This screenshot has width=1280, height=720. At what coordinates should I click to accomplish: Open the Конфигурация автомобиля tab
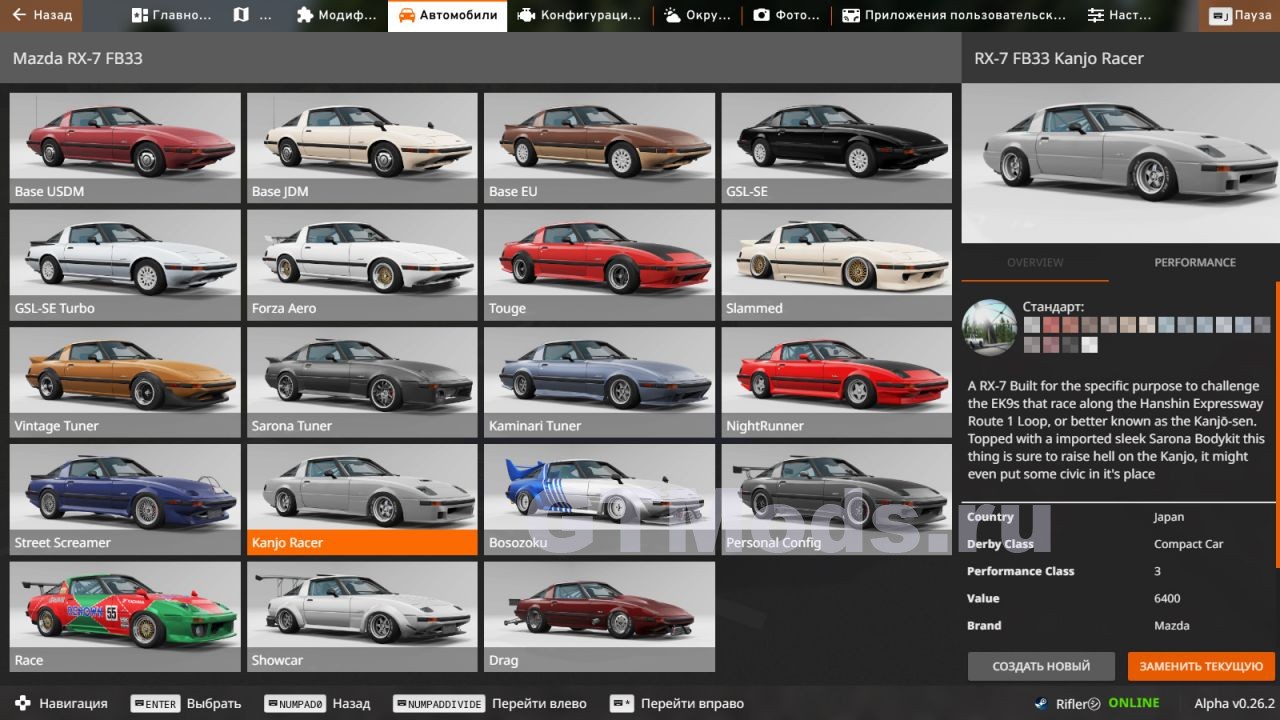point(579,15)
